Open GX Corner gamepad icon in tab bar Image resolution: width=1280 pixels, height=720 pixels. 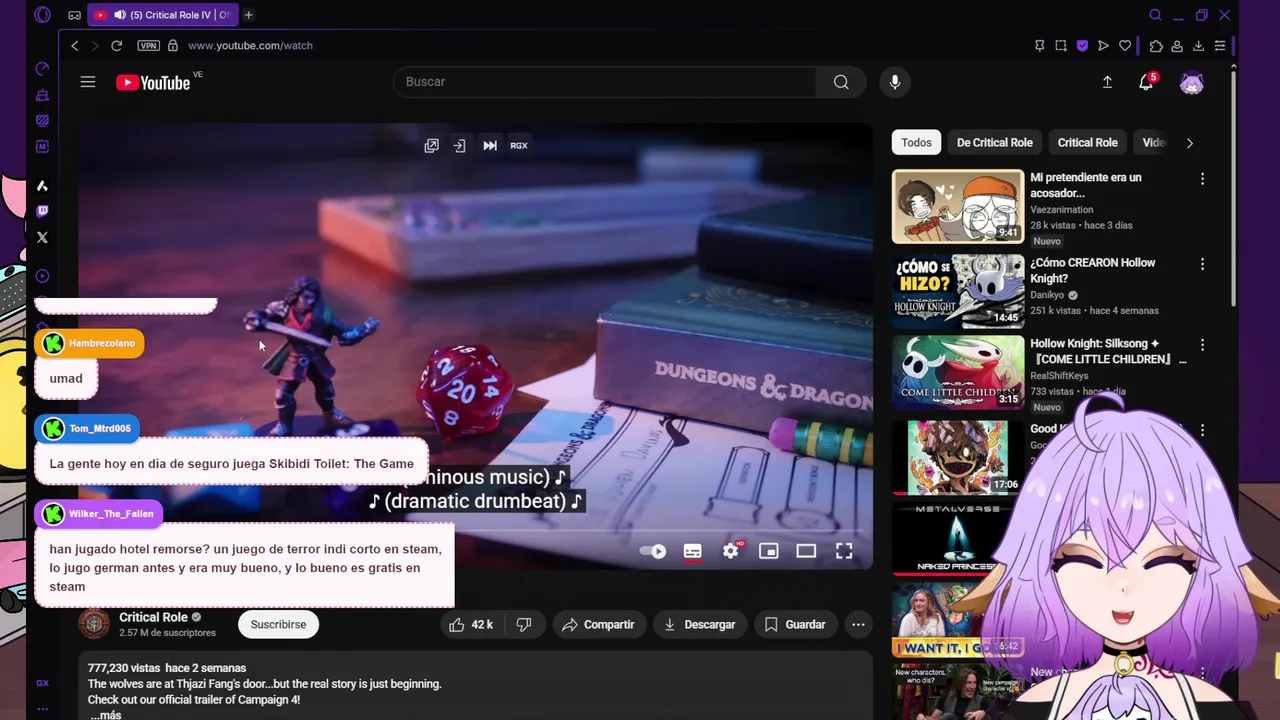(75, 15)
